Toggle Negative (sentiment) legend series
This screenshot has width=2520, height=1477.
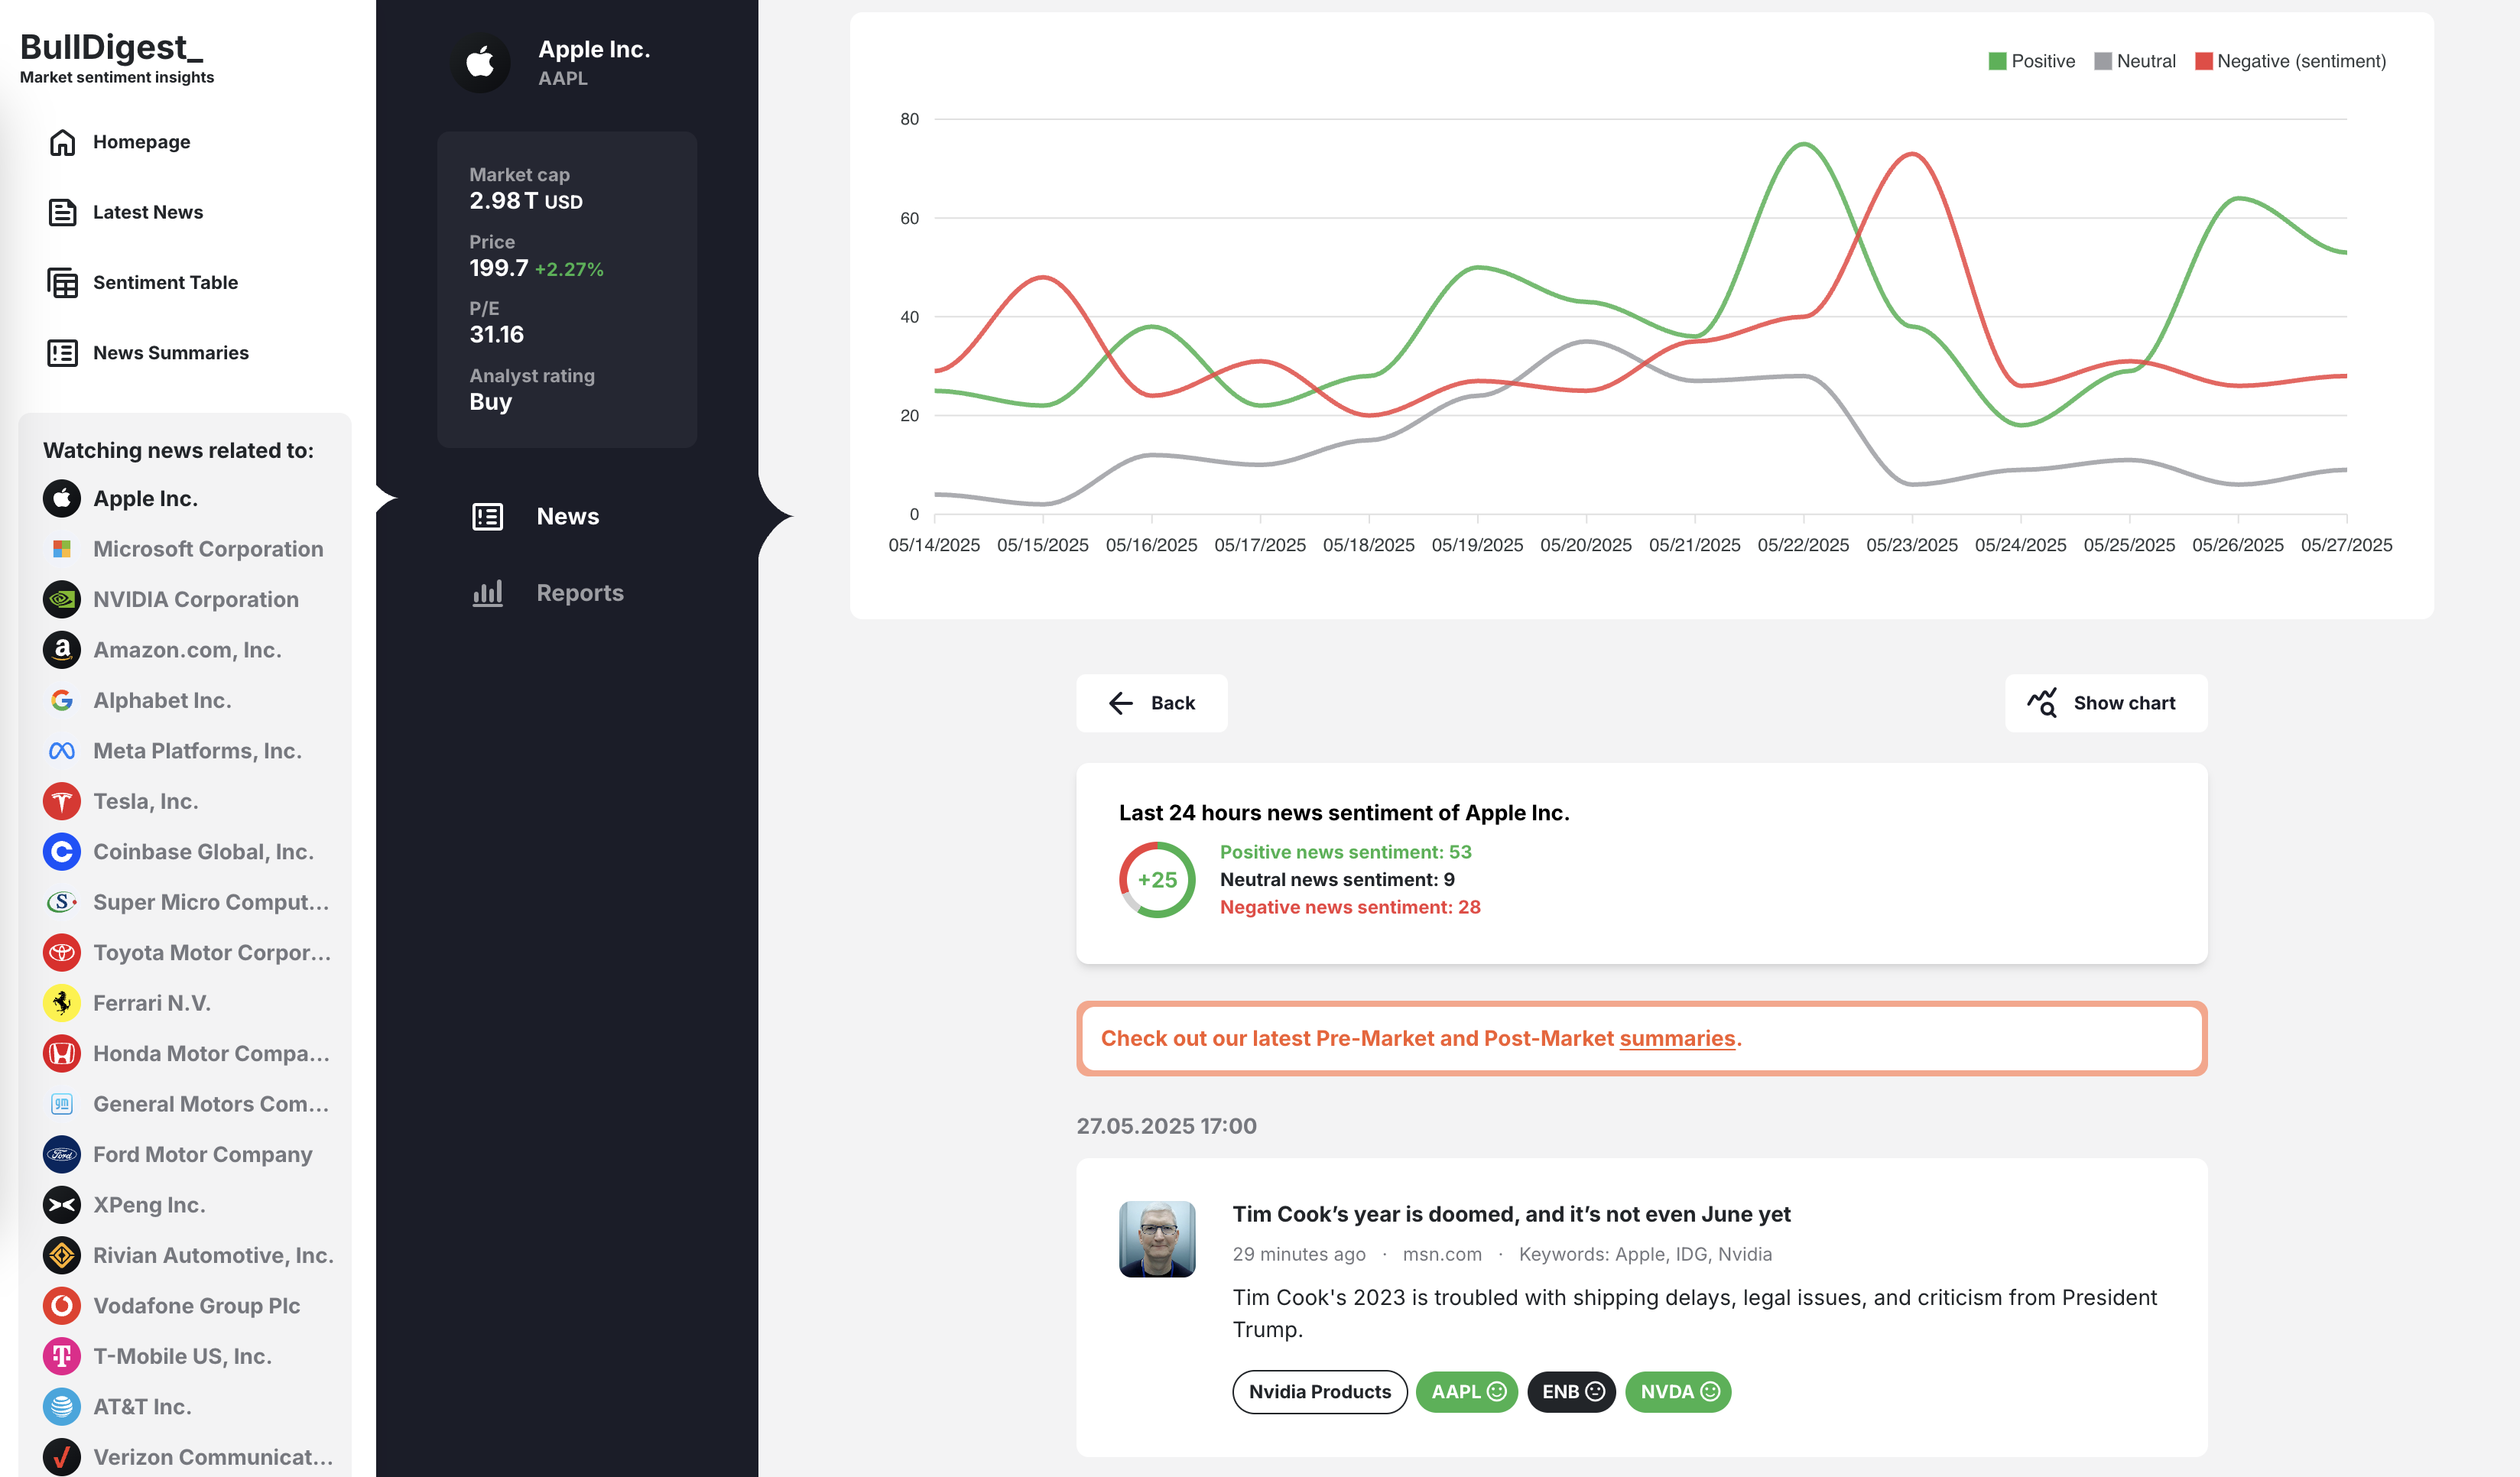(x=2289, y=61)
